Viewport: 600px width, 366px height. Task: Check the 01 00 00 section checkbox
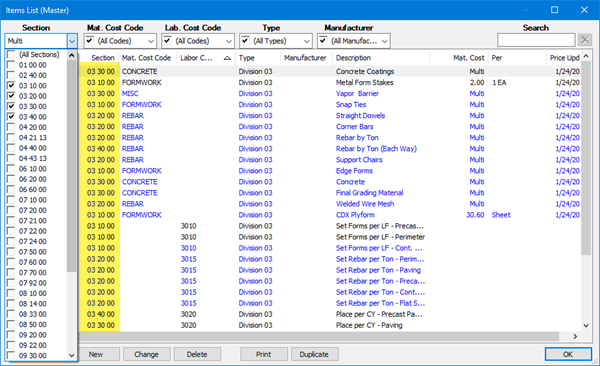pyautogui.click(x=11, y=65)
